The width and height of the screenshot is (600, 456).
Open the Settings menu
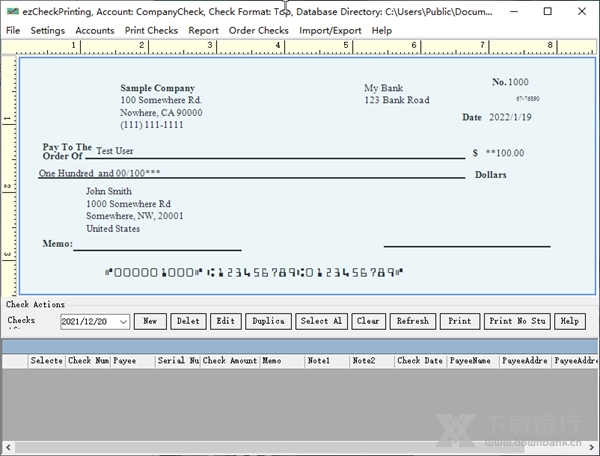[47, 30]
